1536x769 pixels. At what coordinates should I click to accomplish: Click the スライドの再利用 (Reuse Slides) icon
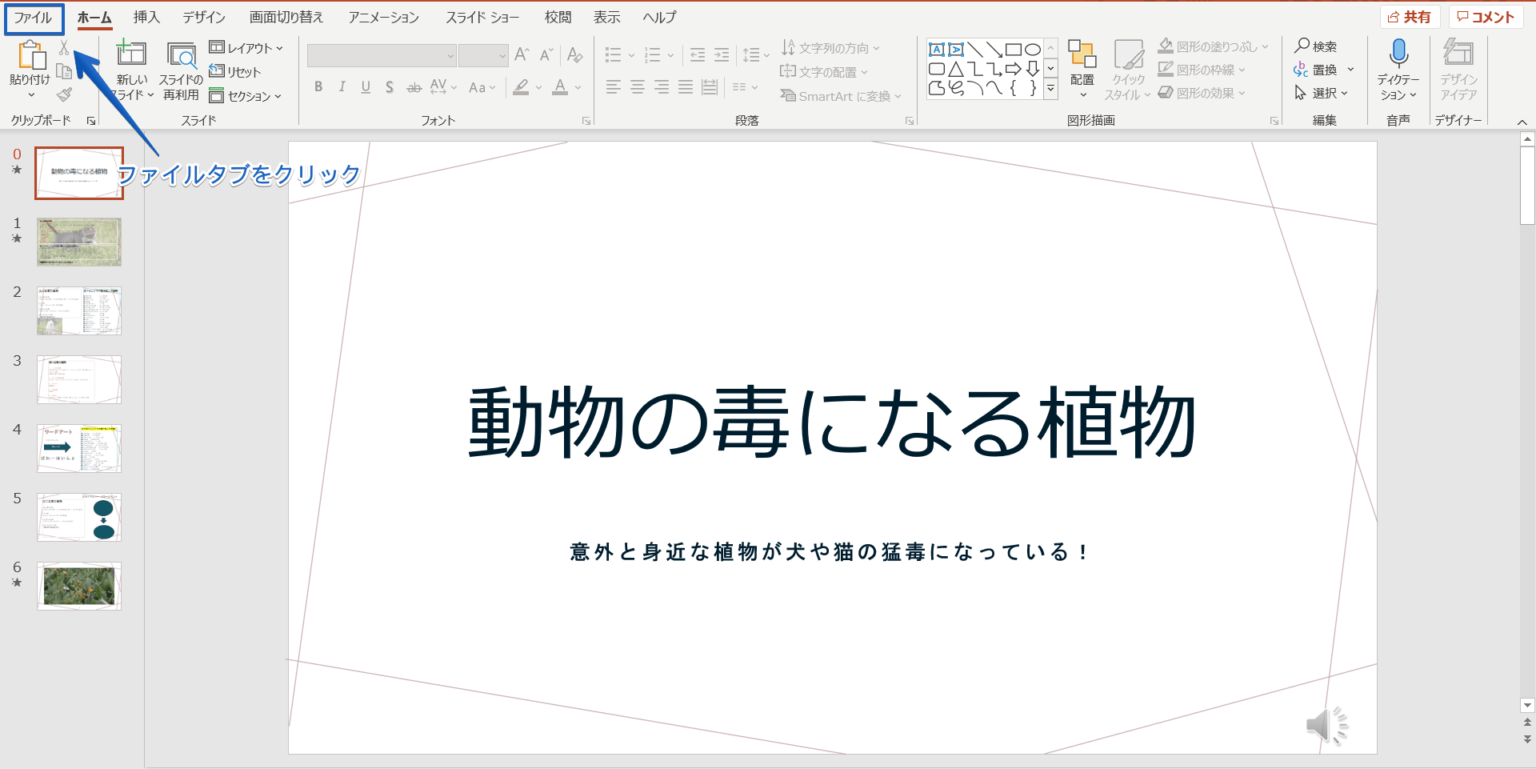(x=180, y=68)
